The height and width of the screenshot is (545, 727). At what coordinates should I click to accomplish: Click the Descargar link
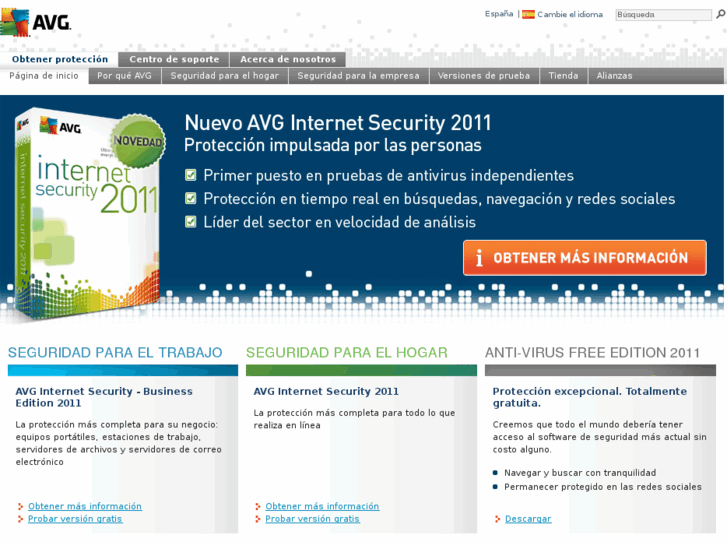pyautogui.click(x=528, y=519)
